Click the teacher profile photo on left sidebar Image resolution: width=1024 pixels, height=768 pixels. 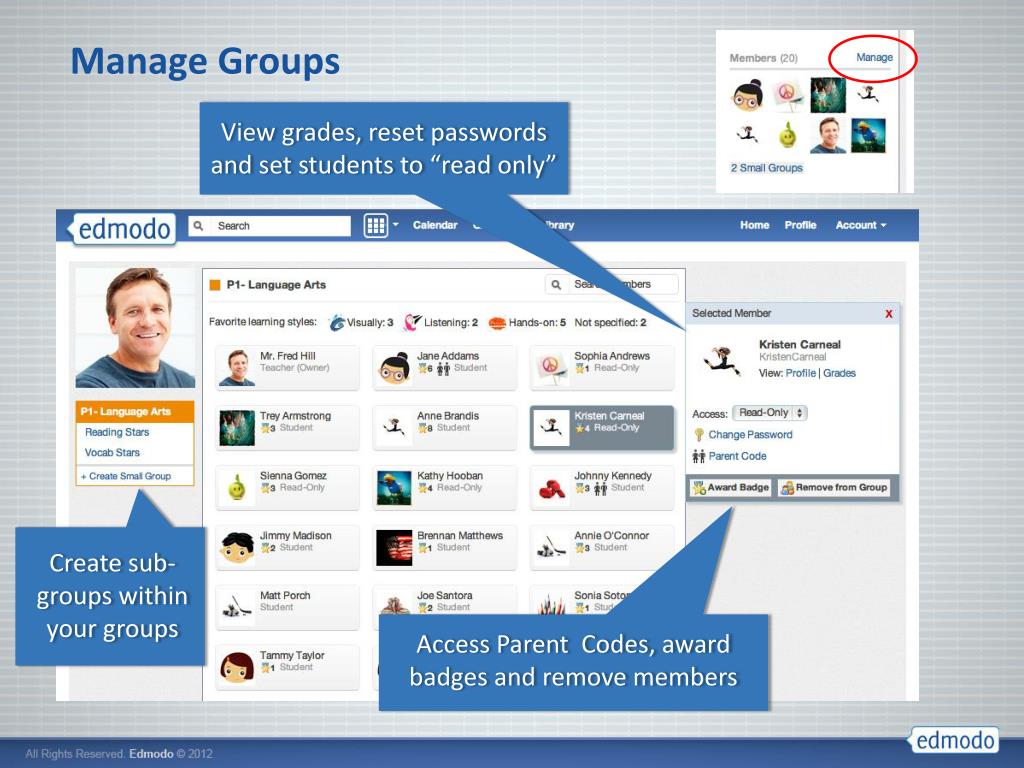click(x=135, y=327)
